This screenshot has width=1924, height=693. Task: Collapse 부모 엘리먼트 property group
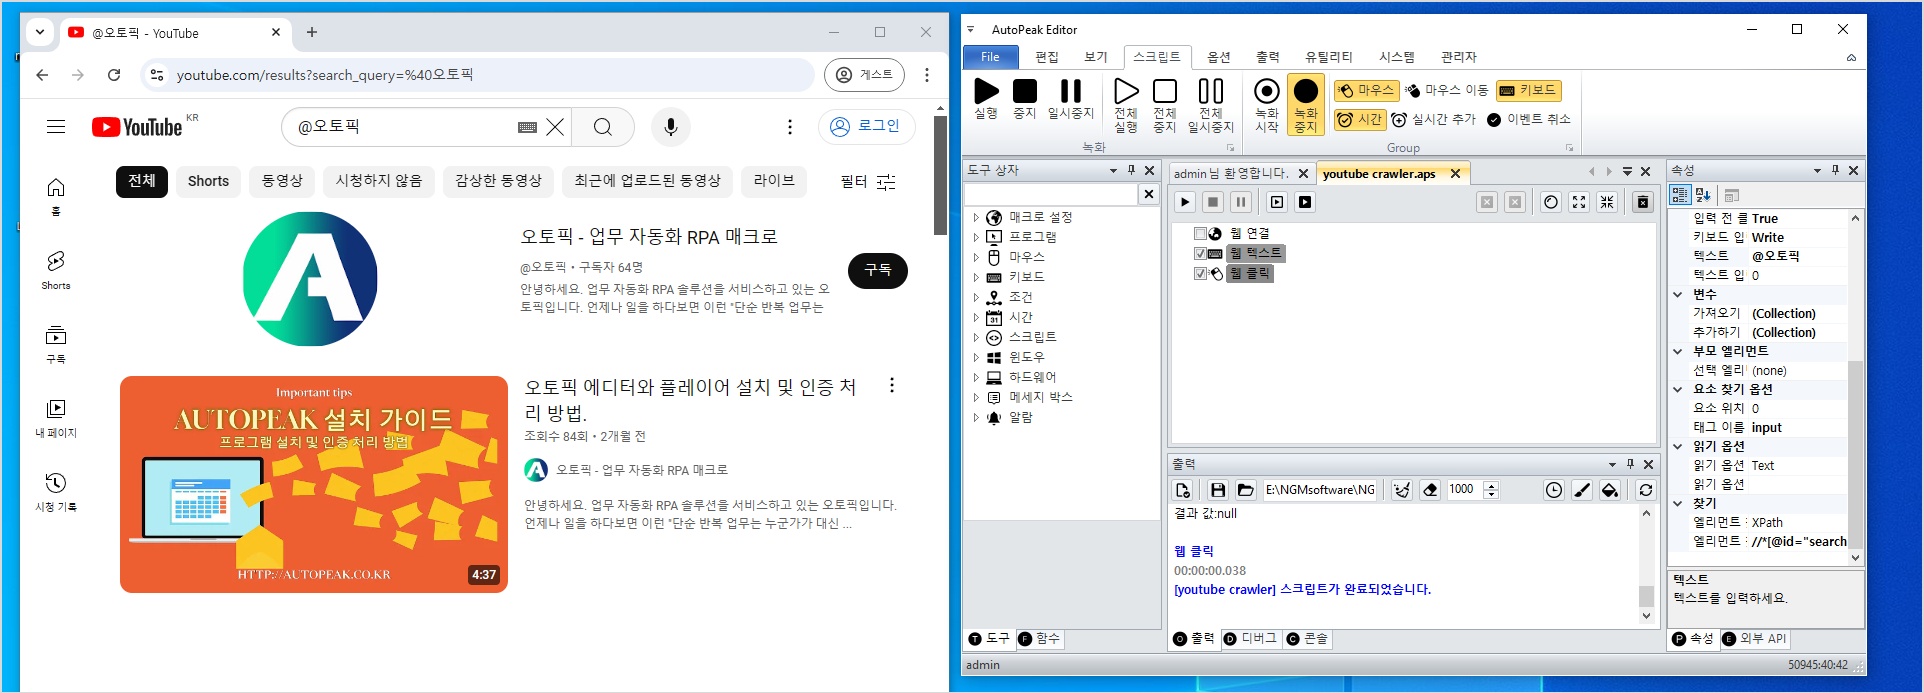tap(1678, 351)
